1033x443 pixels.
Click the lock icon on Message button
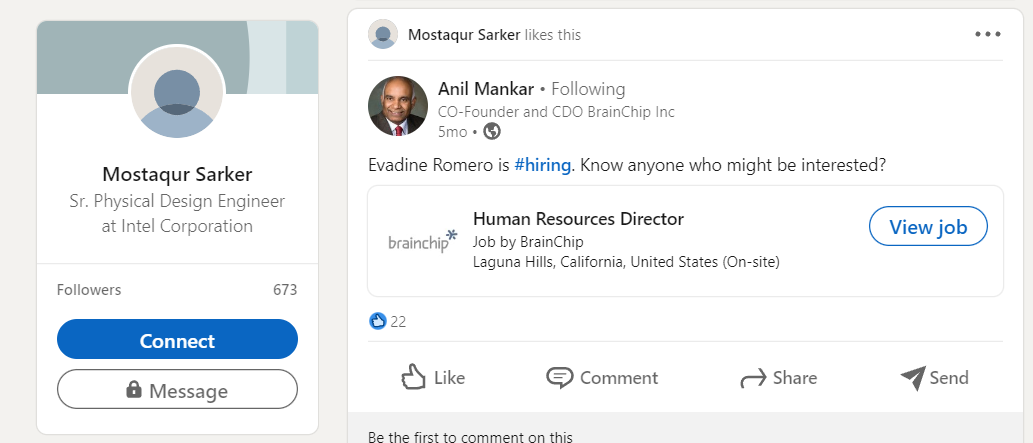(x=134, y=390)
